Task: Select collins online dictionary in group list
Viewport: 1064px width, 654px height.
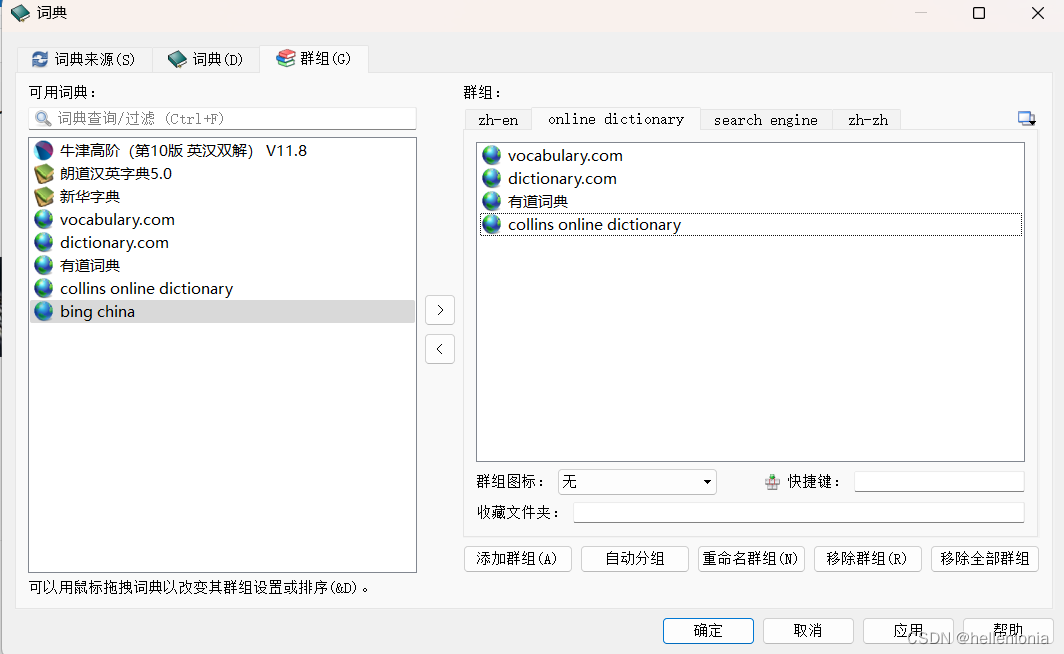Action: [x=750, y=225]
